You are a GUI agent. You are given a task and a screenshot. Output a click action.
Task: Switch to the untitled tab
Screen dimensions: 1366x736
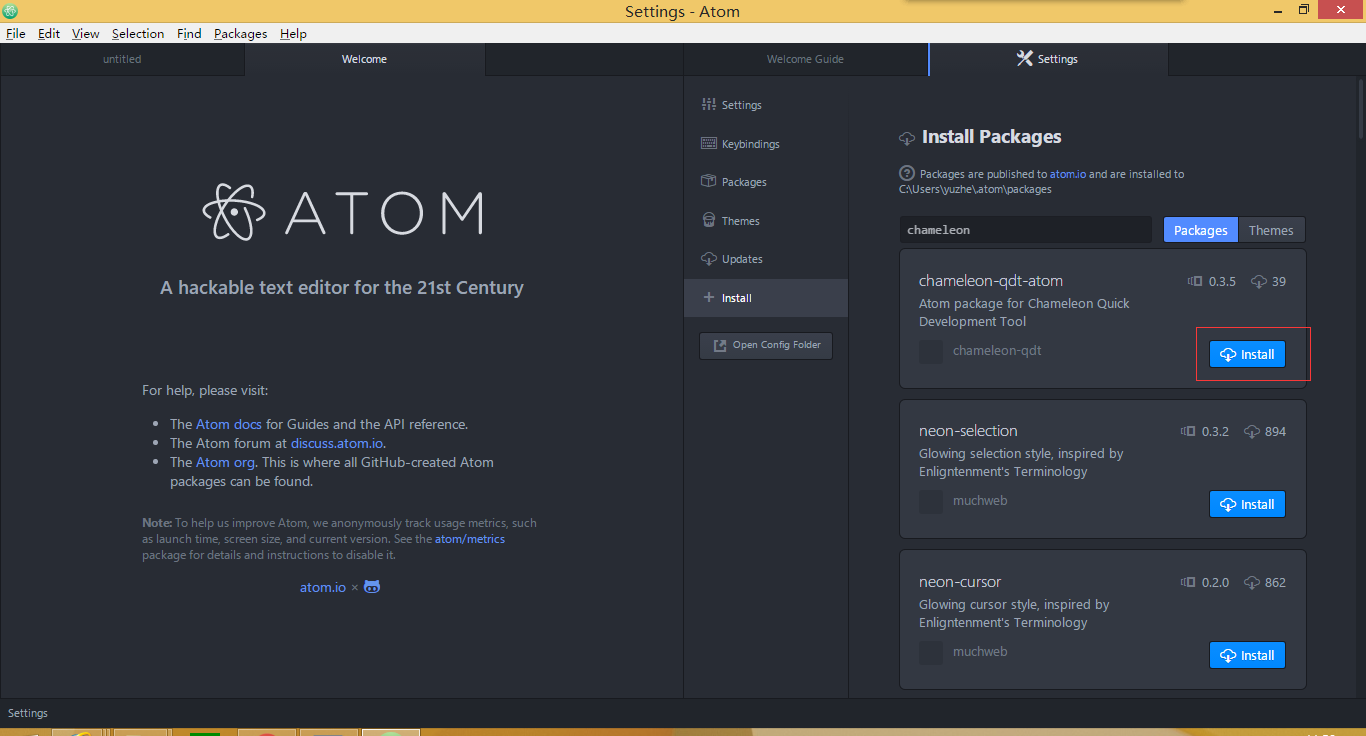122,59
